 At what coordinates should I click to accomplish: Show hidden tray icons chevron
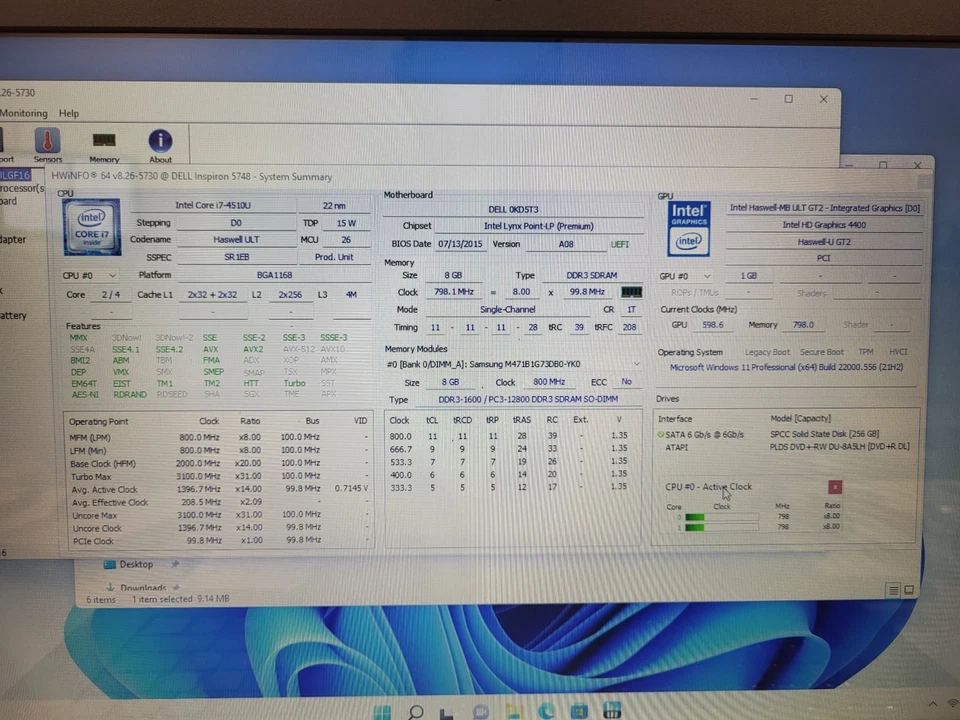pos(932,705)
